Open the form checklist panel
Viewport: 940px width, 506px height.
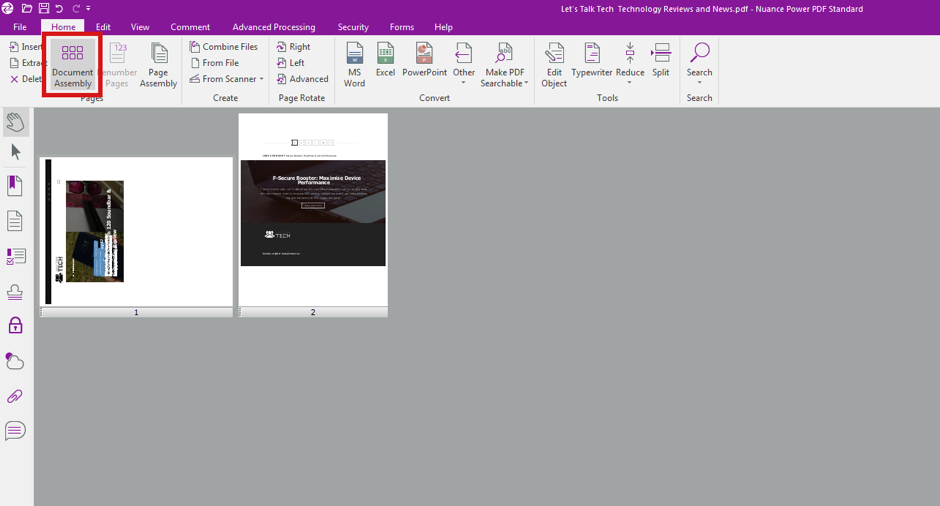pos(16,257)
